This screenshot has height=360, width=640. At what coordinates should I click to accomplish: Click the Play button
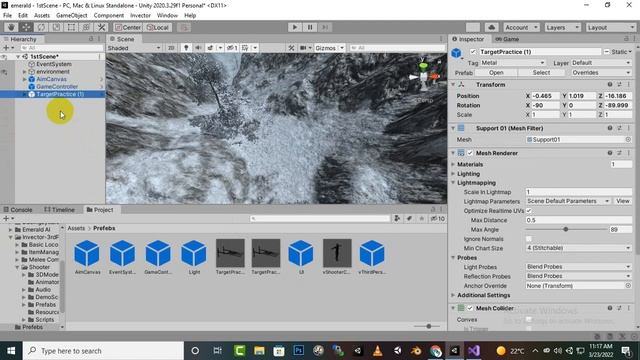tap(295, 27)
